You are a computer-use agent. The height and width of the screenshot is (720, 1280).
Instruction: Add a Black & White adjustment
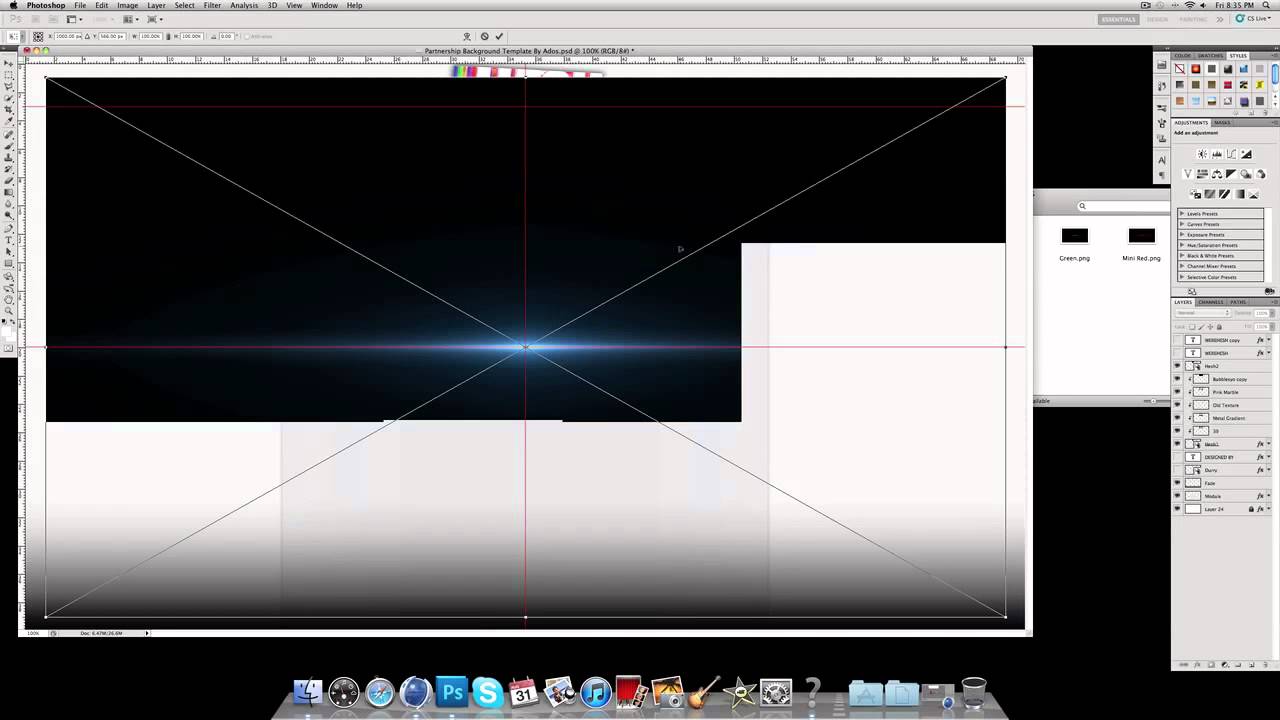click(x=1231, y=174)
